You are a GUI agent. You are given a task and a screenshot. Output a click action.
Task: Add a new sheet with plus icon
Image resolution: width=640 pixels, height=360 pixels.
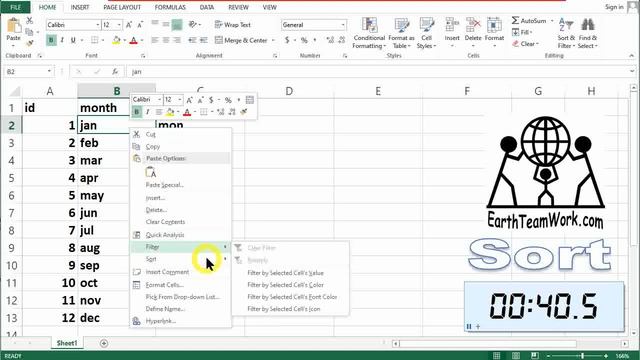pyautogui.click(x=104, y=343)
